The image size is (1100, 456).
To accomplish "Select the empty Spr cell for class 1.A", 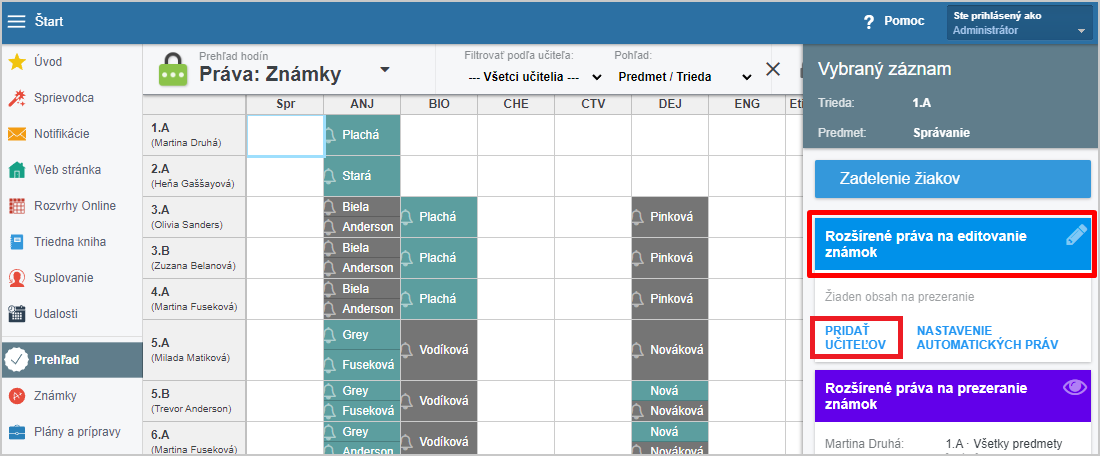I will pos(285,136).
